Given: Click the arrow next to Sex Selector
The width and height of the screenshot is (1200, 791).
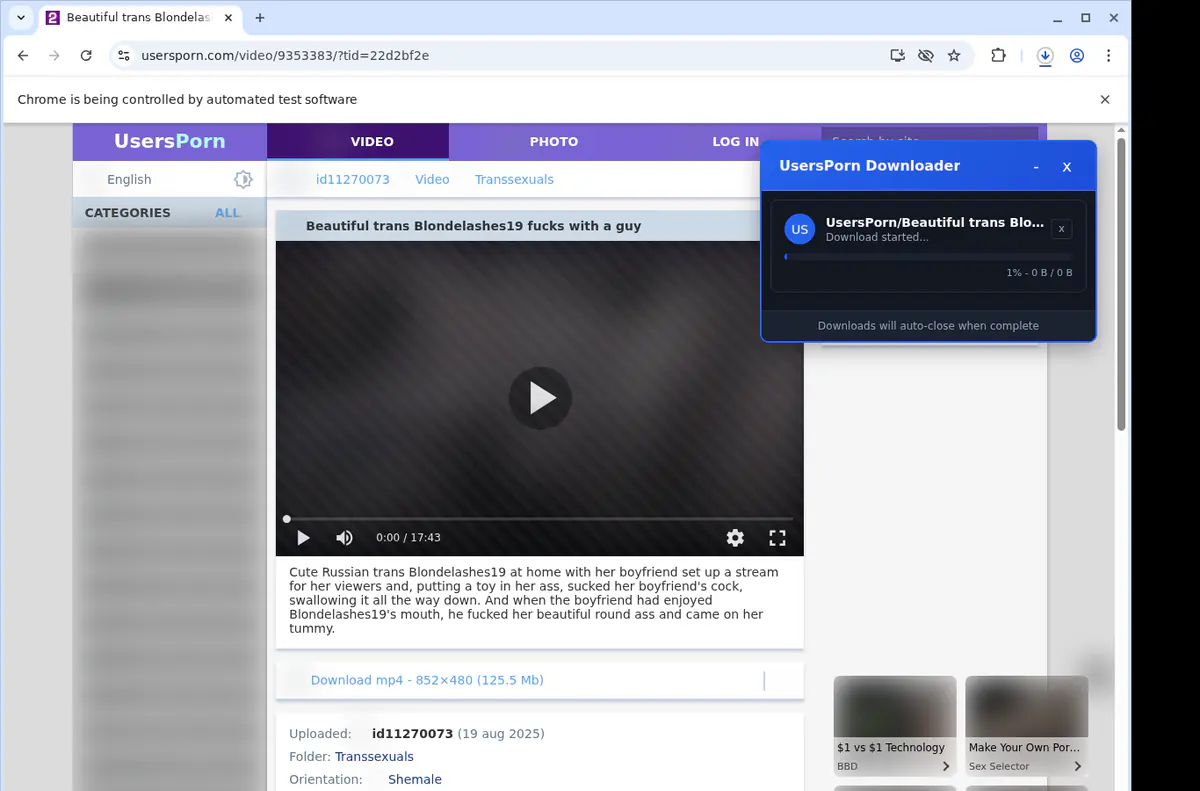Looking at the screenshot, I should tap(1078, 767).
